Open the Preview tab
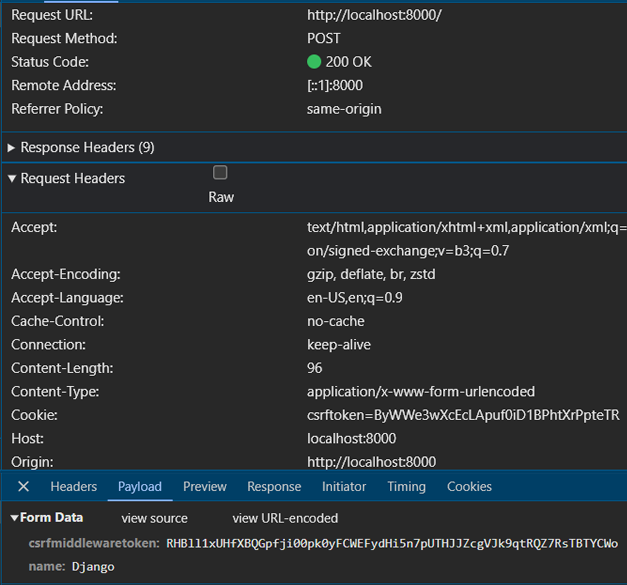 click(x=205, y=486)
